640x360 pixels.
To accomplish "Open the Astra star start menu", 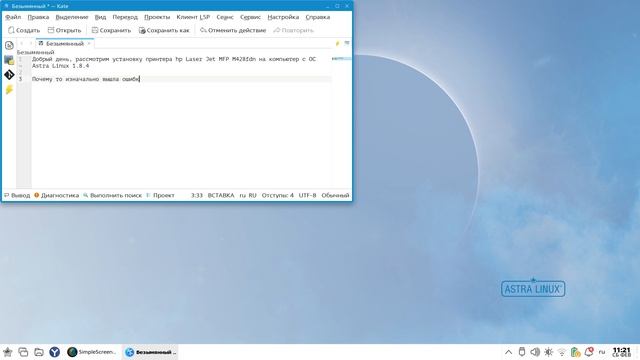I will pyautogui.click(x=8, y=352).
